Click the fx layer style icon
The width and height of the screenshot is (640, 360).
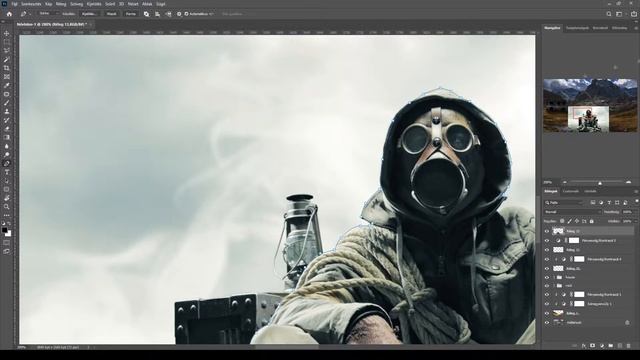[584, 346]
